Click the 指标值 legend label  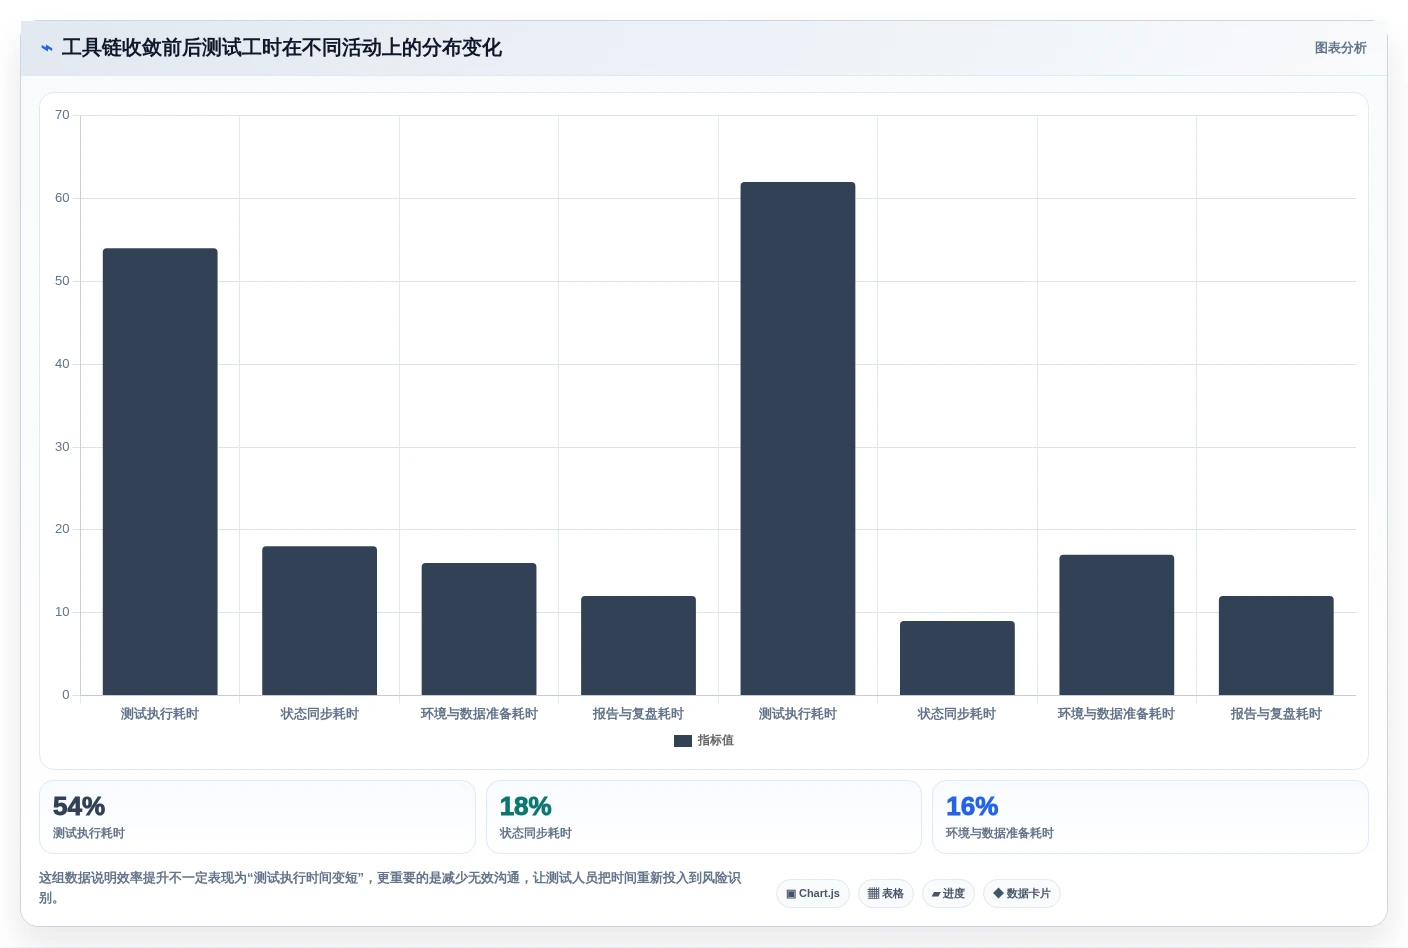716,741
